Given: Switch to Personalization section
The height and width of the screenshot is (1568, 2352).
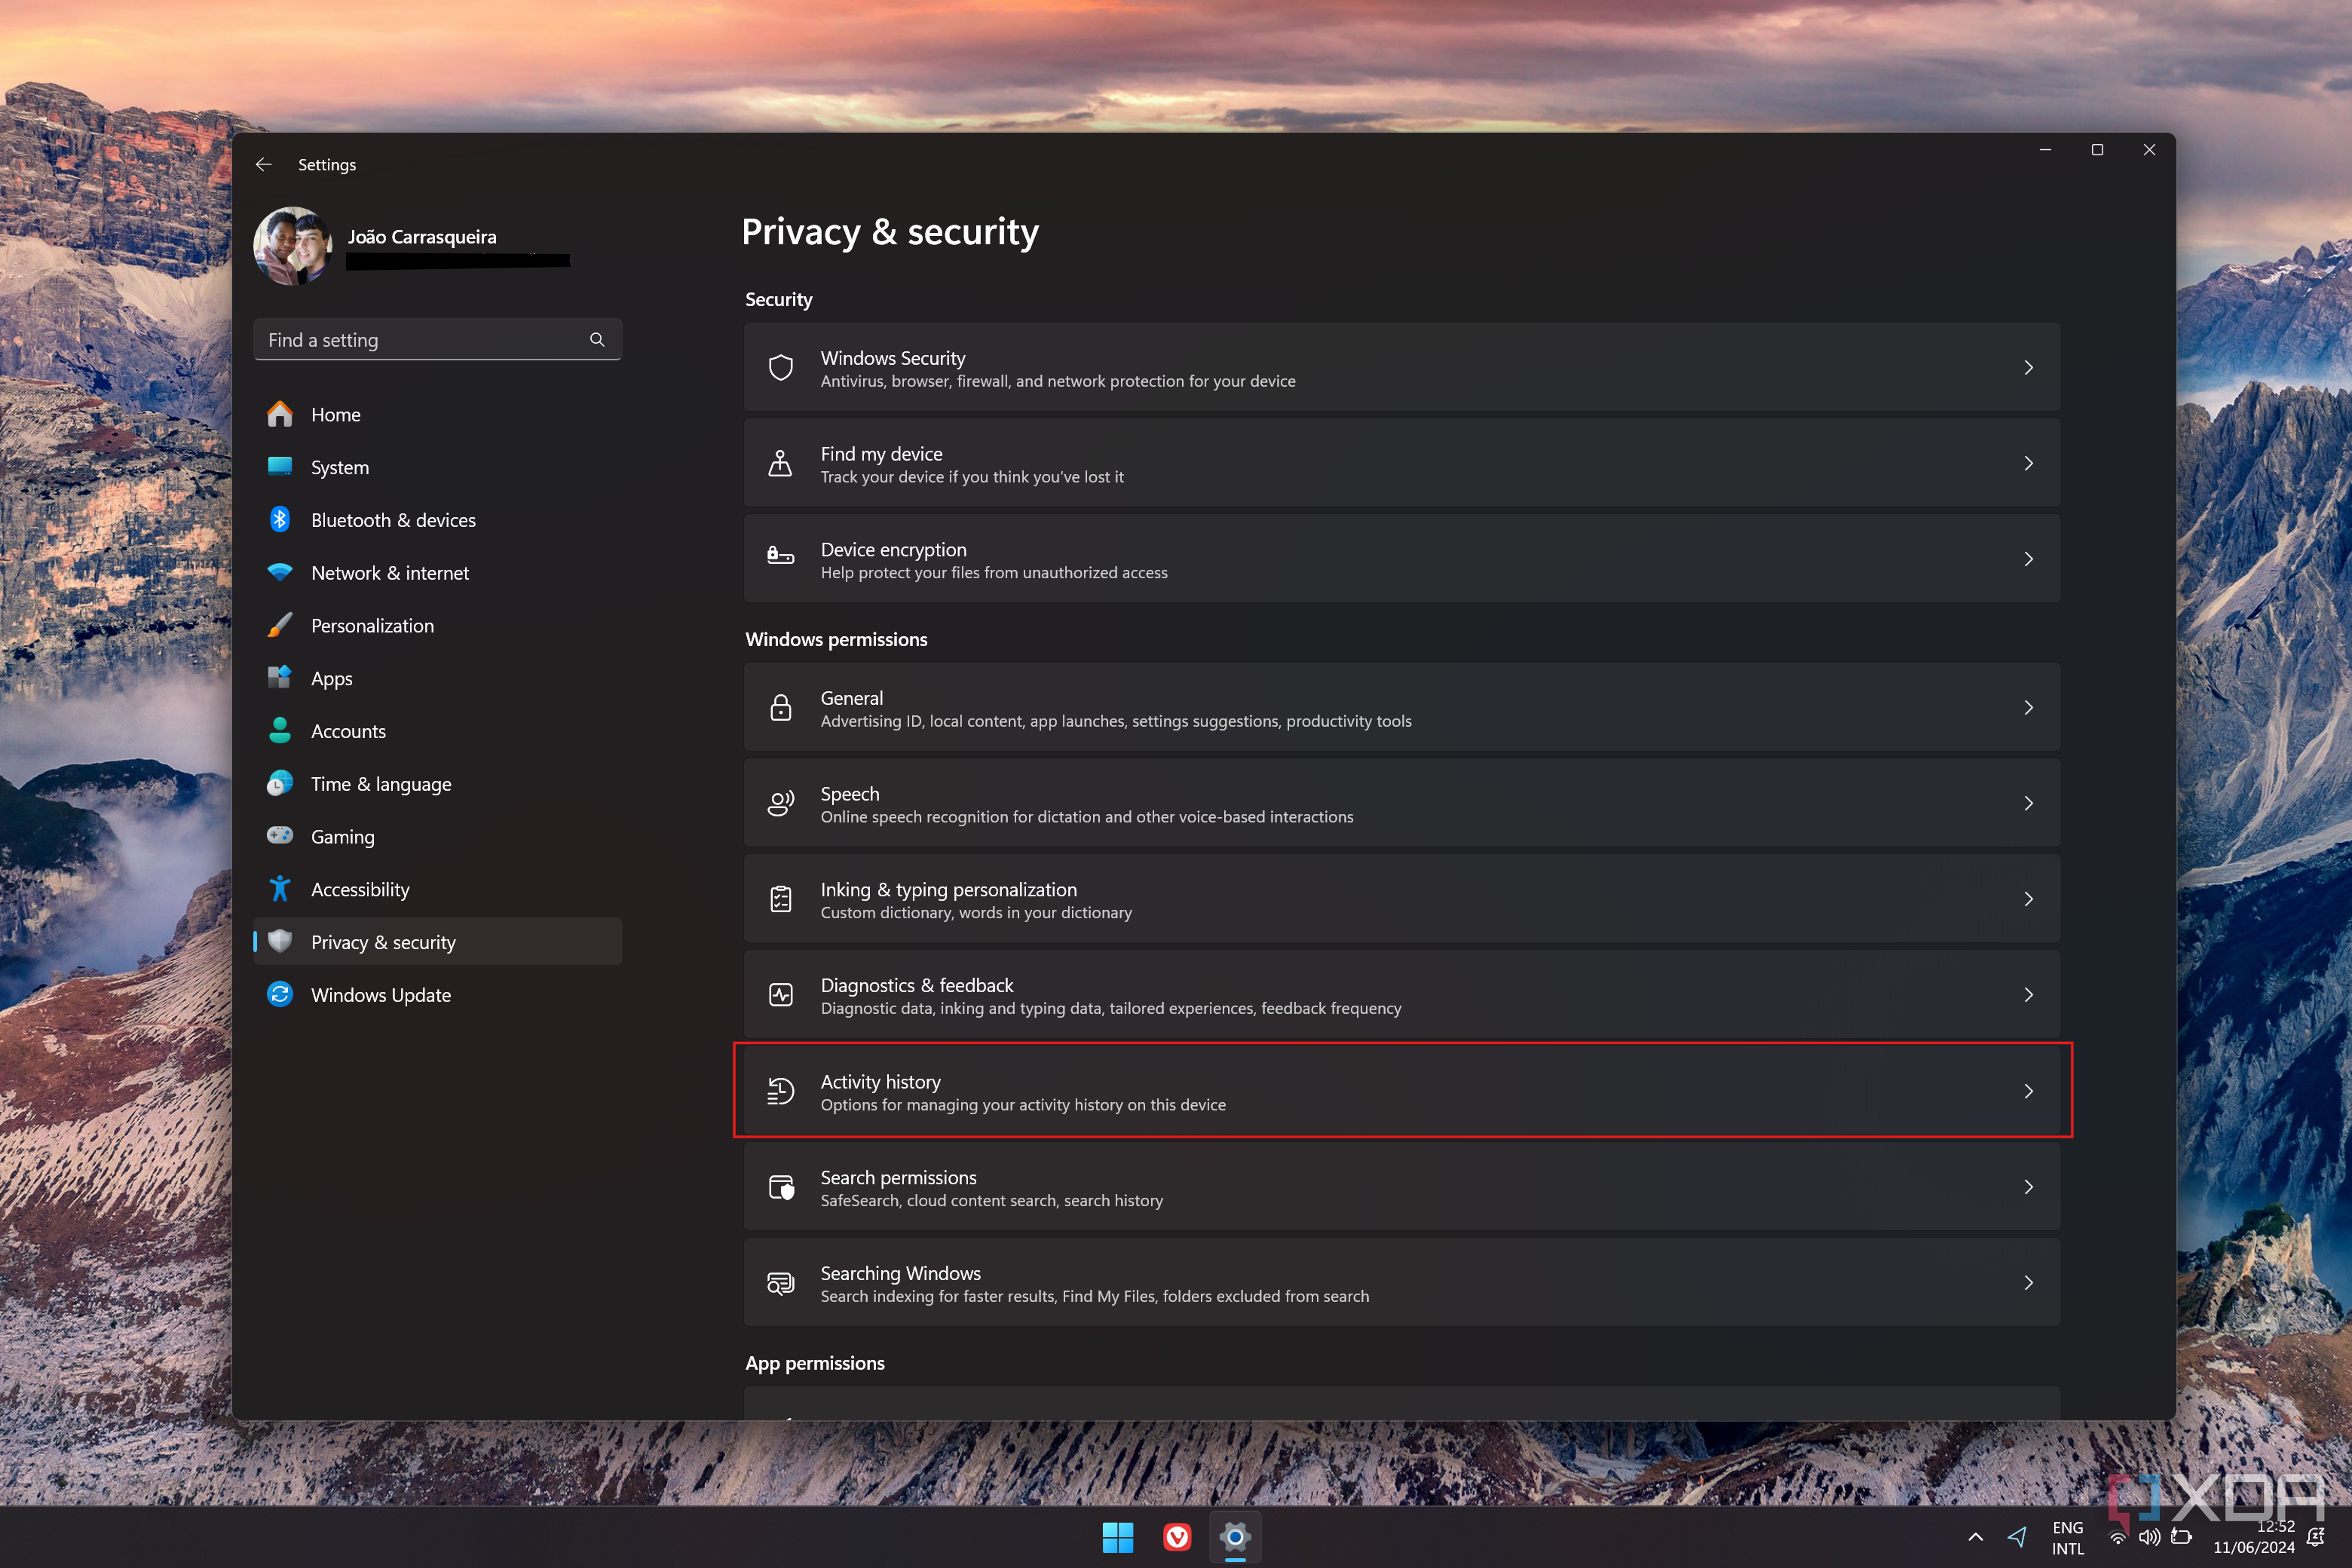Looking at the screenshot, I should click(x=437, y=625).
